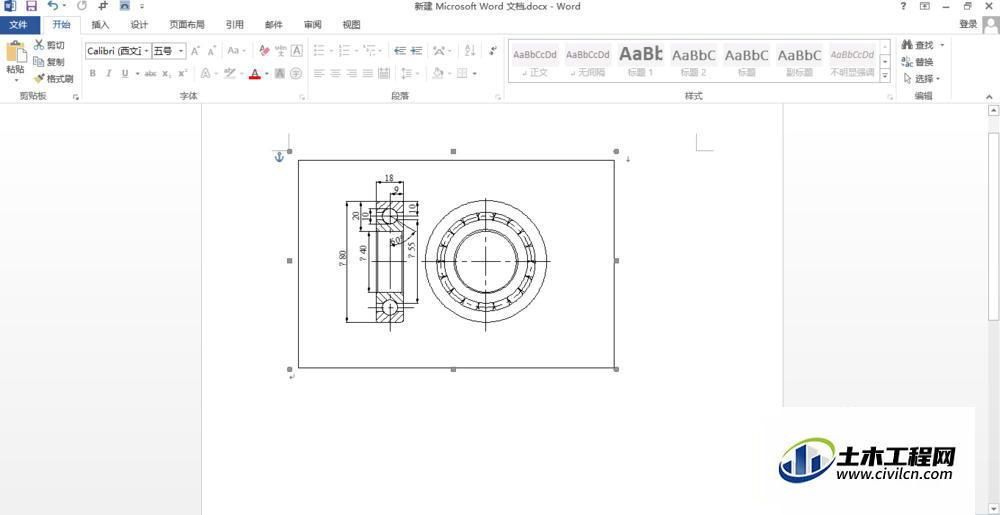Screen dimensions: 1000x515
Task: Apply the 标题 1 heading style
Action: pos(640,62)
